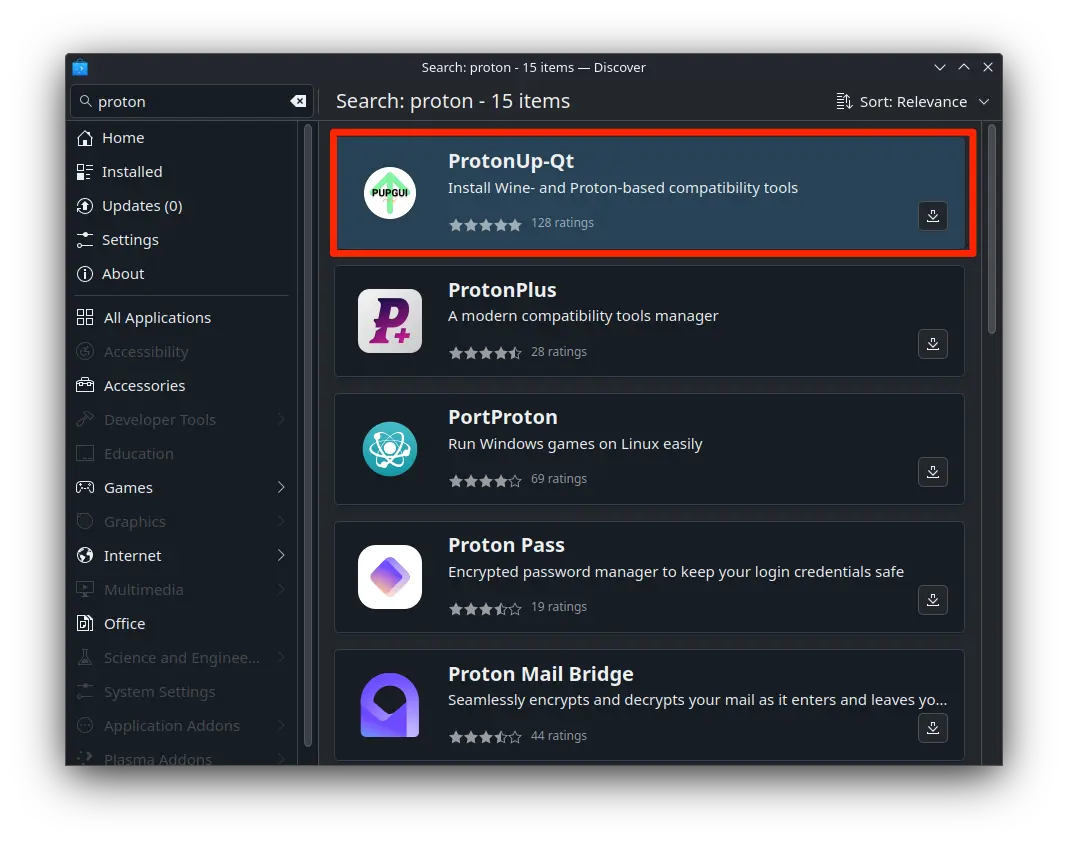This screenshot has height=843, width=1068.
Task: Open the Sort: Relevance dropdown
Action: tap(913, 101)
